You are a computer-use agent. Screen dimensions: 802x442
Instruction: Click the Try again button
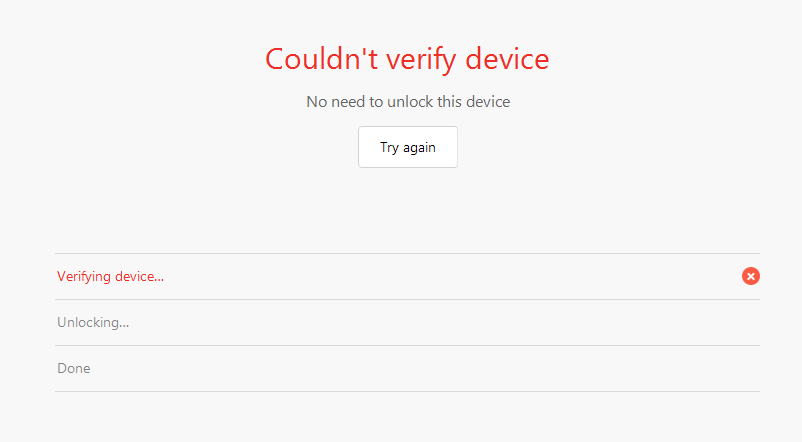[408, 147]
